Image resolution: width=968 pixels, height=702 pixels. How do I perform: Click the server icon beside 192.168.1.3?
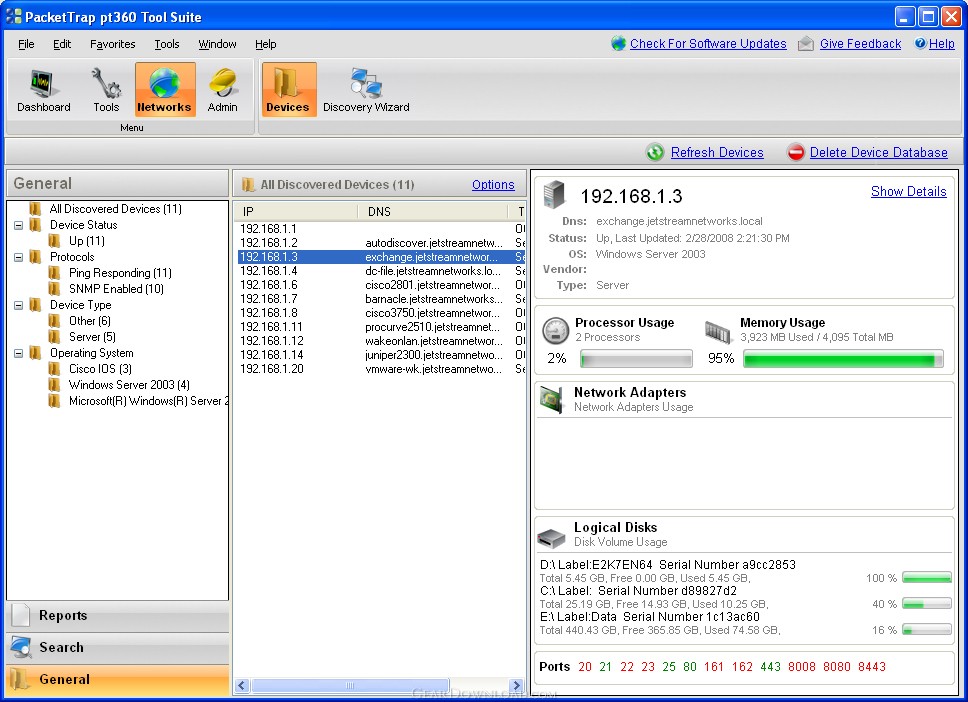[x=554, y=194]
